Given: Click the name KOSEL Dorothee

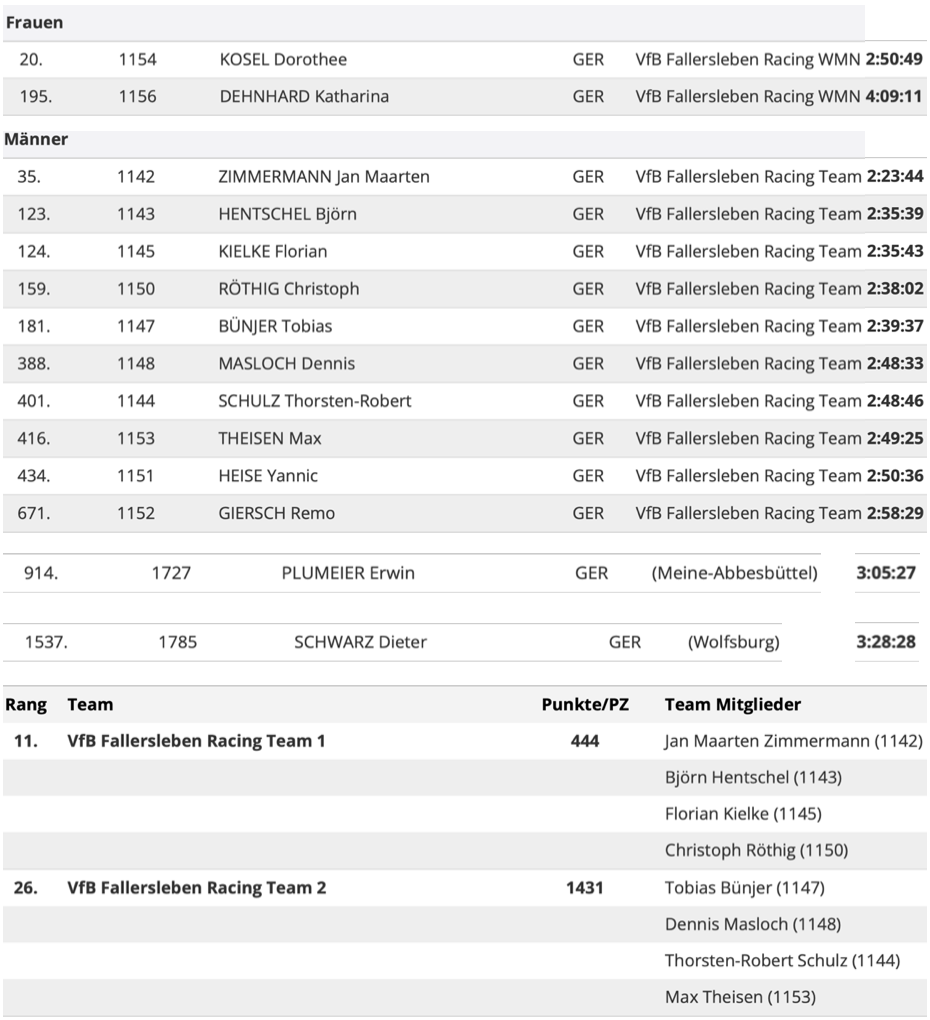Looking at the screenshot, I should coord(283,59).
